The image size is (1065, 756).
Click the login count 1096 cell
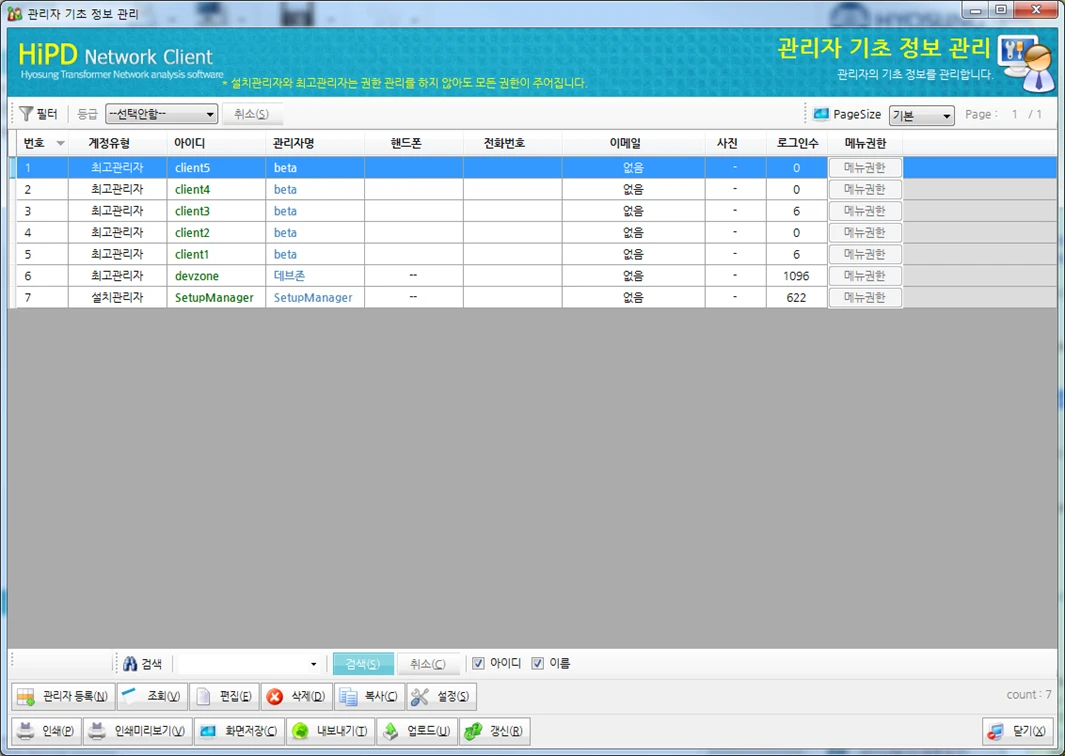[797, 276]
